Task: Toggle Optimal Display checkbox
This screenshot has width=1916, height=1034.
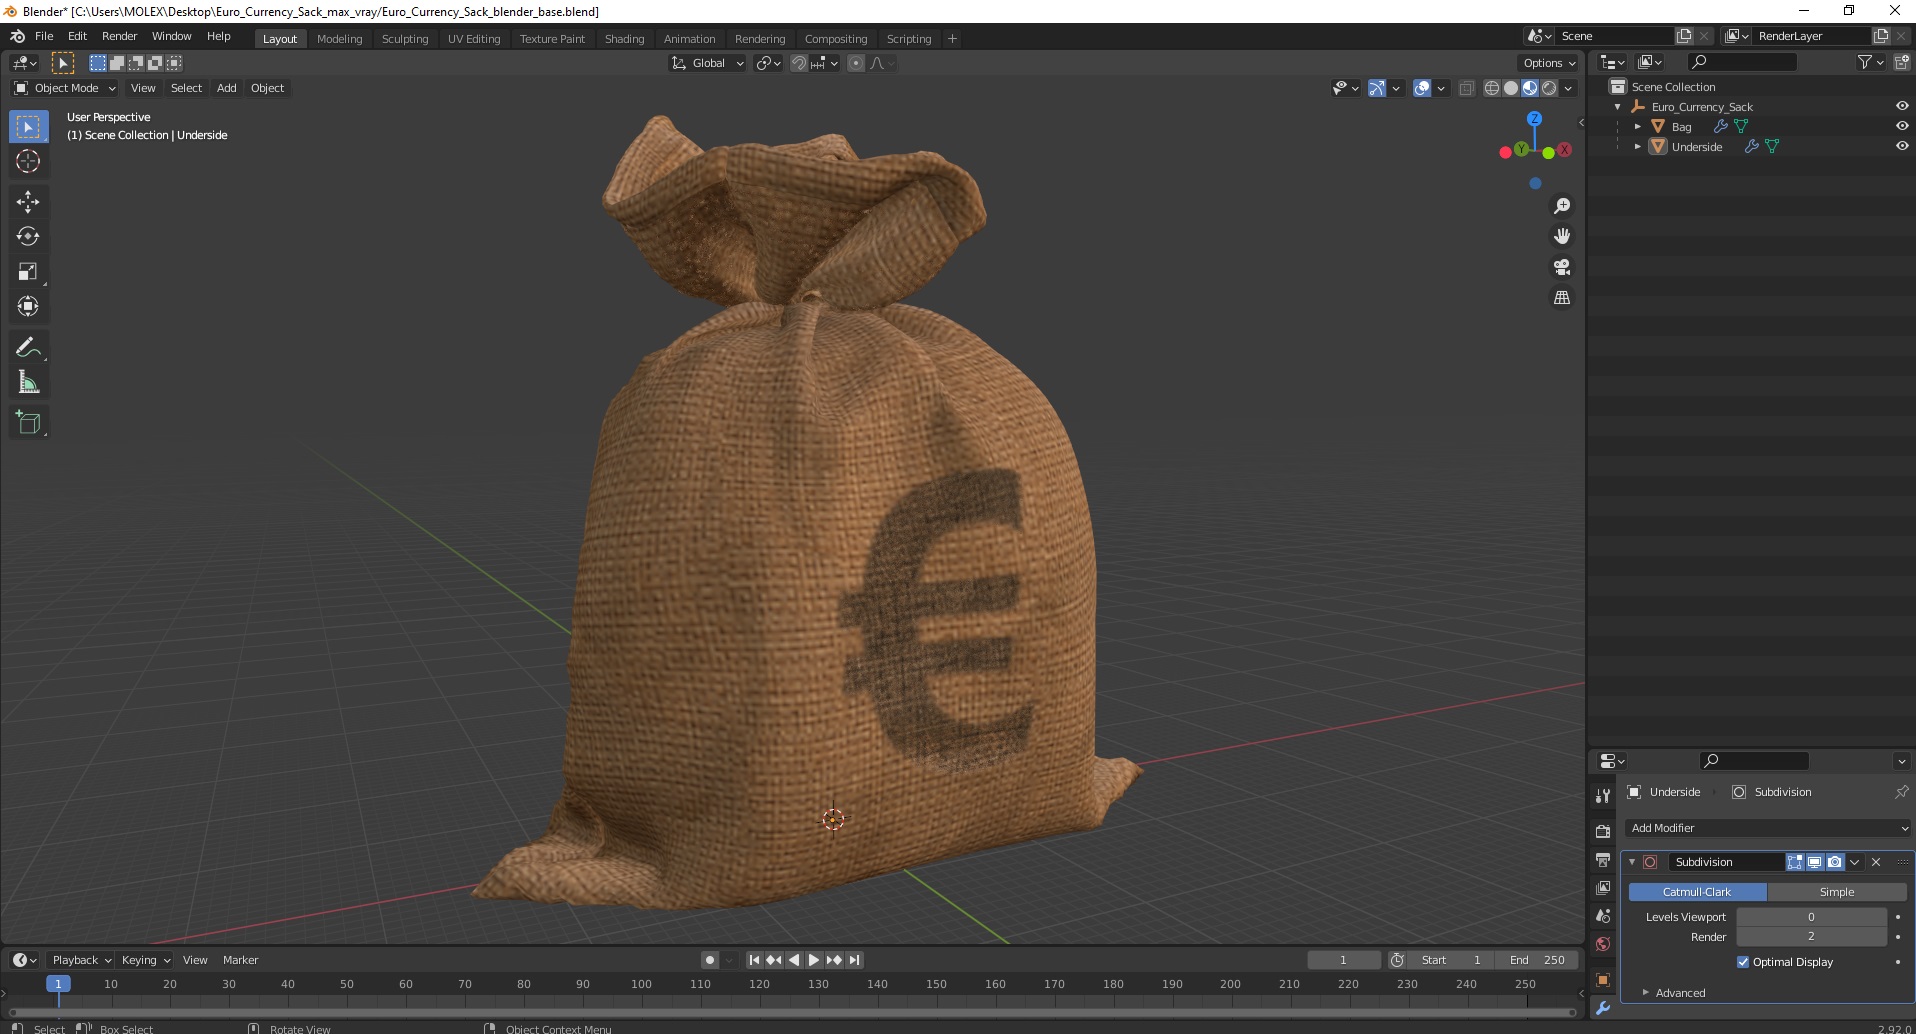Action: [x=1743, y=962]
